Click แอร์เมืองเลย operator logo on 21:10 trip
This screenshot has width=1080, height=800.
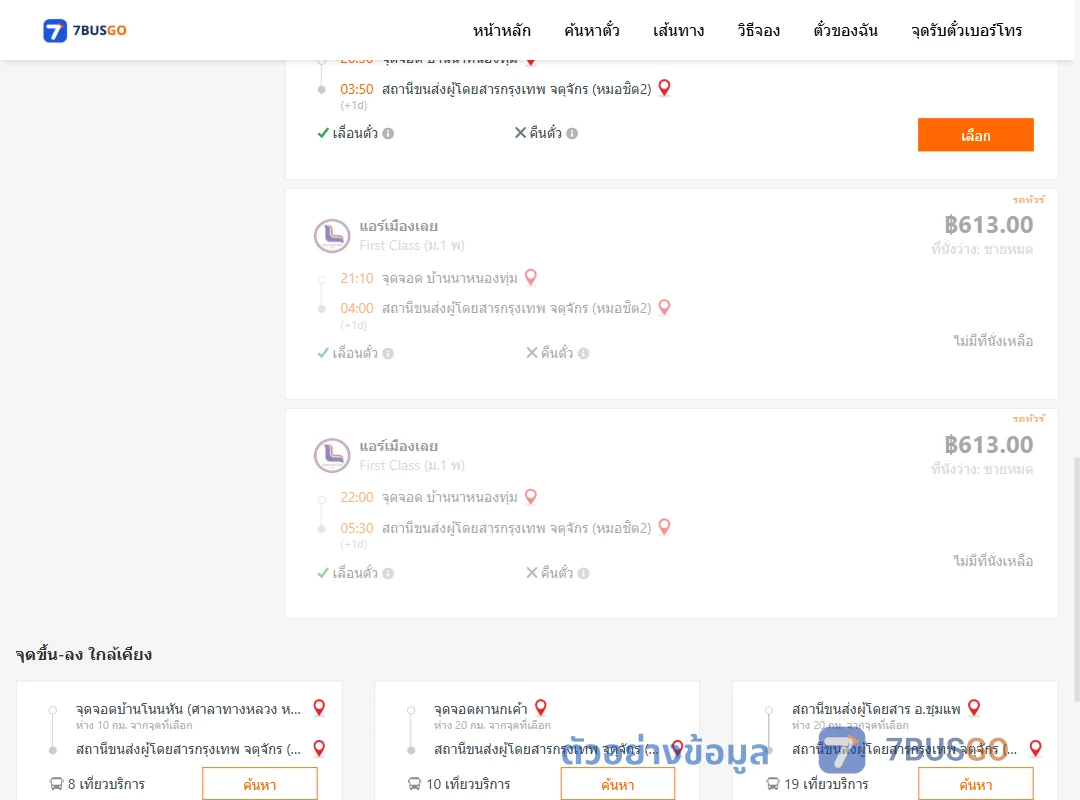pyautogui.click(x=332, y=236)
